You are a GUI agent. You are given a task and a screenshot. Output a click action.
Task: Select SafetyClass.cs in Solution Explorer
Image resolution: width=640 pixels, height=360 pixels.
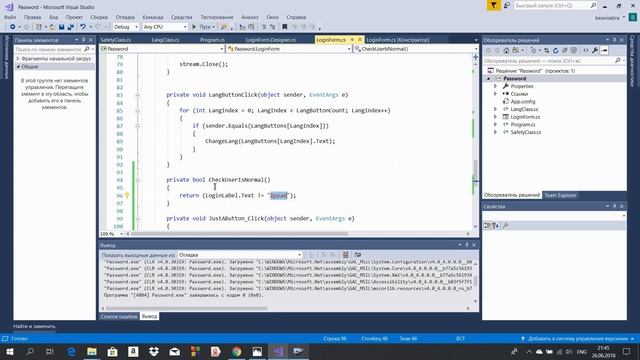[x=526, y=132]
